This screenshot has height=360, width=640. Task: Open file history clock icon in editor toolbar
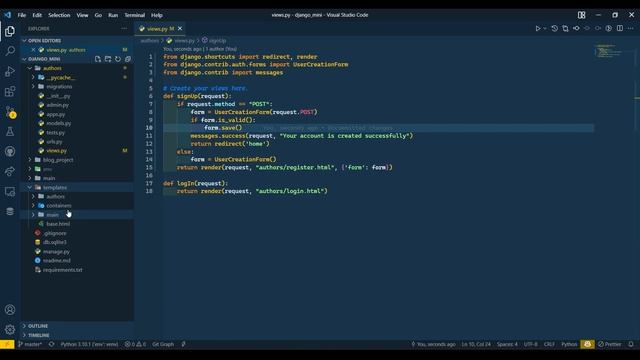click(554, 29)
